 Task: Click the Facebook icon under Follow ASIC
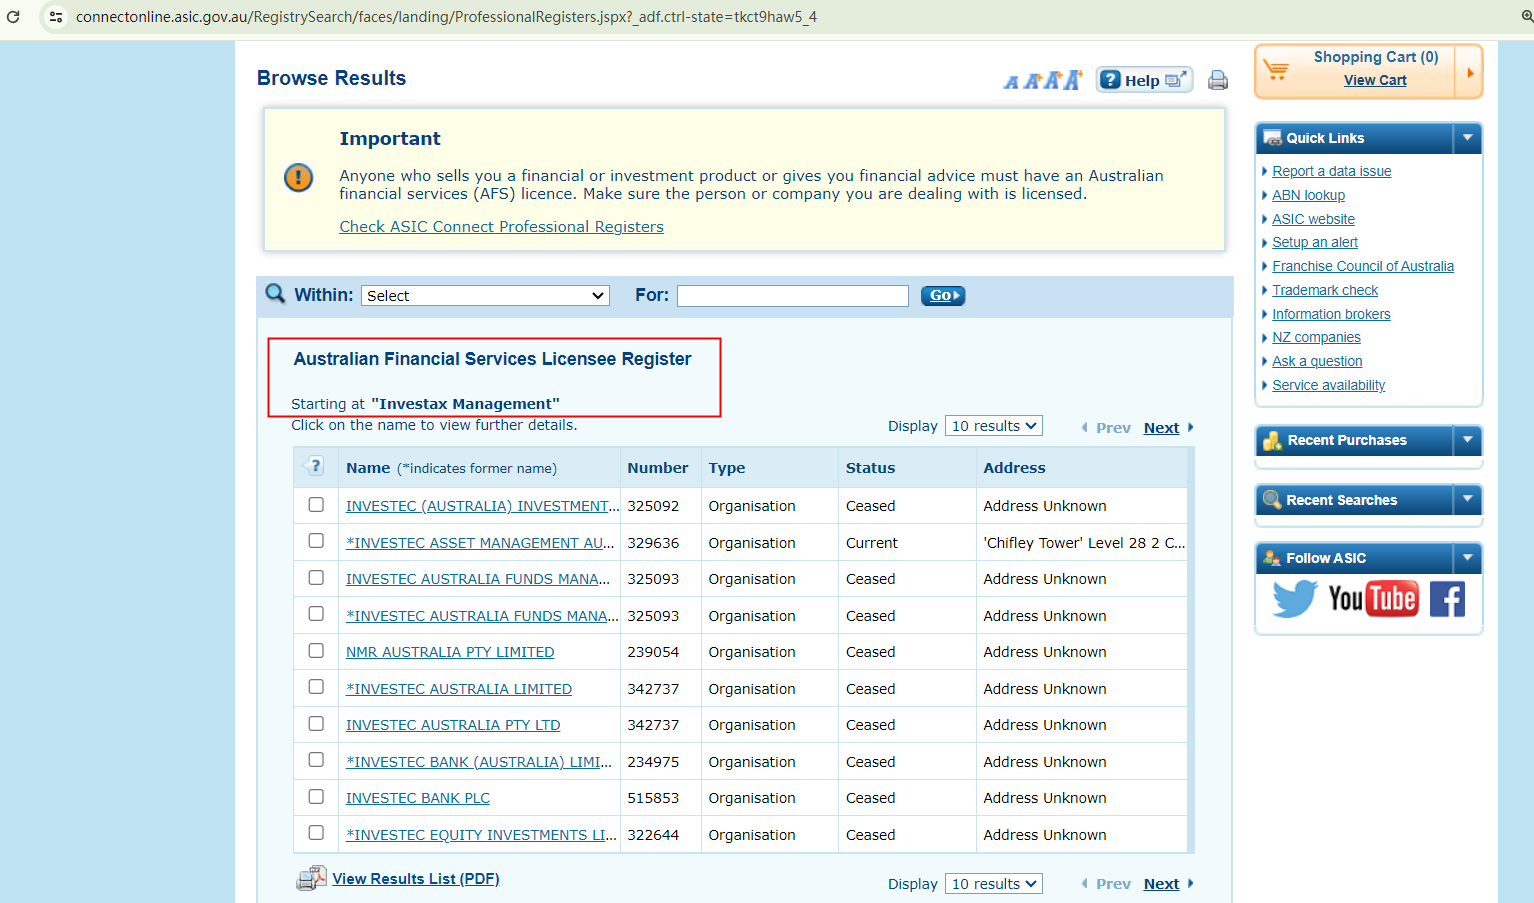[1446, 599]
